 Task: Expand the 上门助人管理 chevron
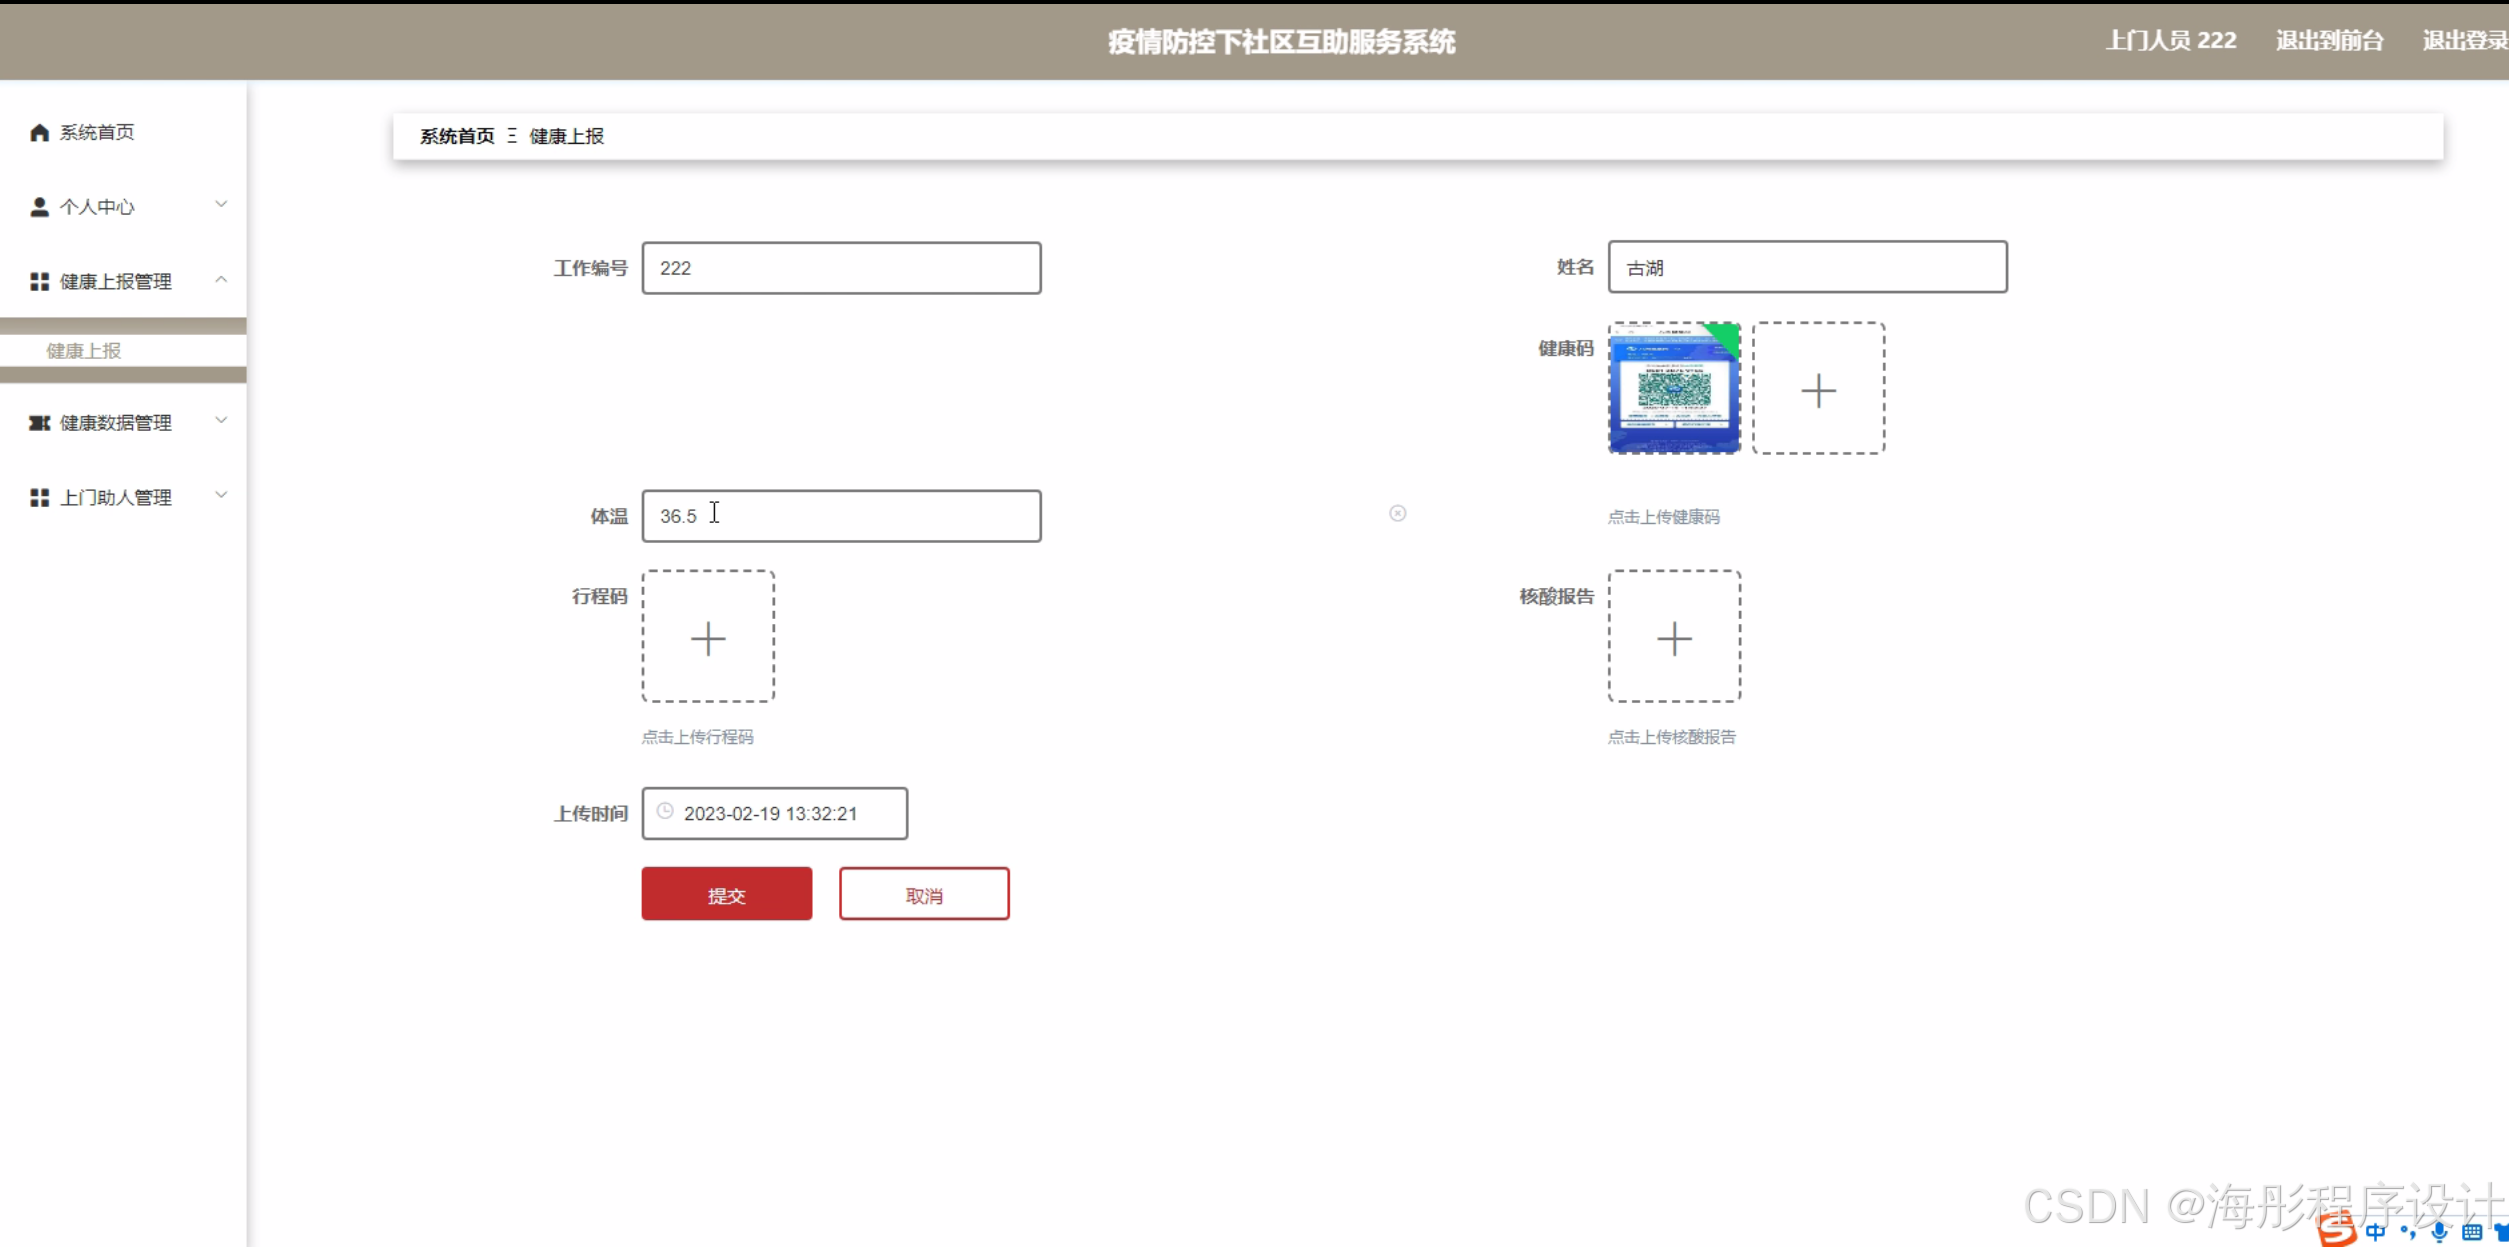tap(221, 495)
